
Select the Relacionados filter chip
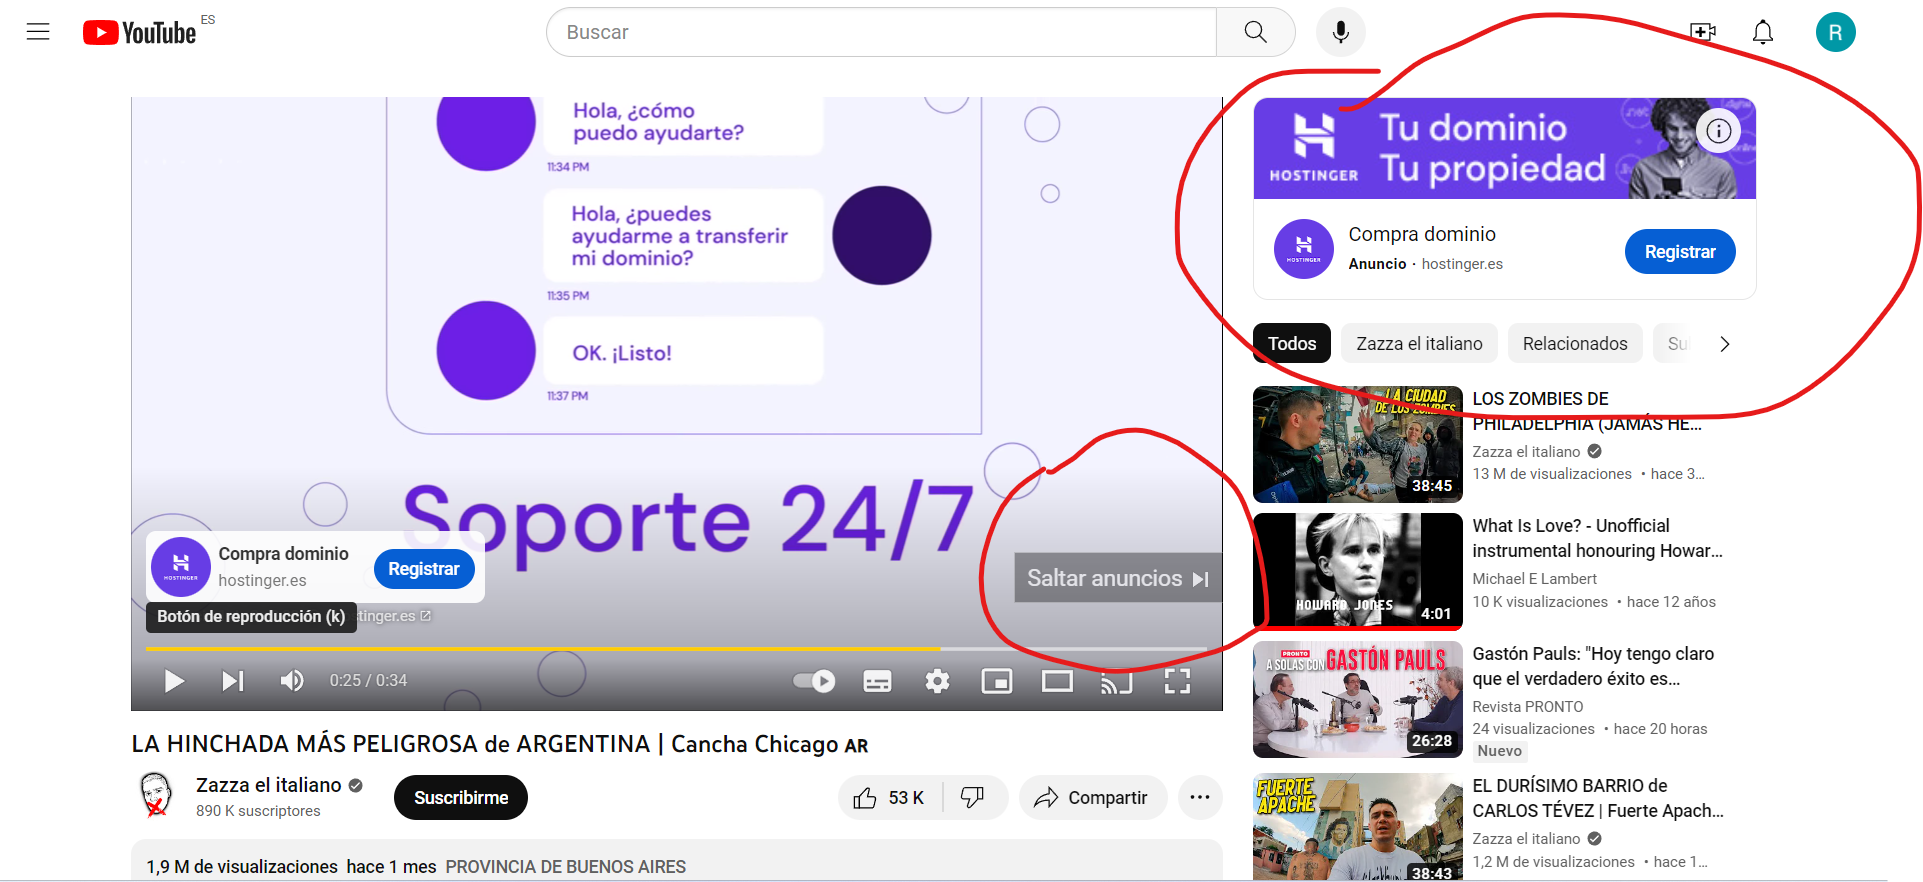pos(1575,344)
